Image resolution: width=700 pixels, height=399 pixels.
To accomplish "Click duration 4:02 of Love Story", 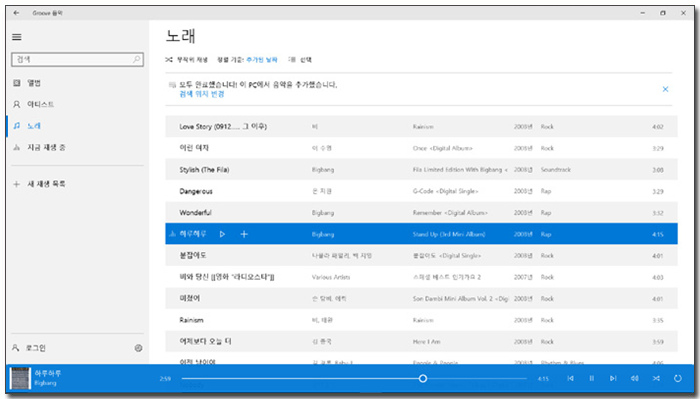I will click(658, 127).
